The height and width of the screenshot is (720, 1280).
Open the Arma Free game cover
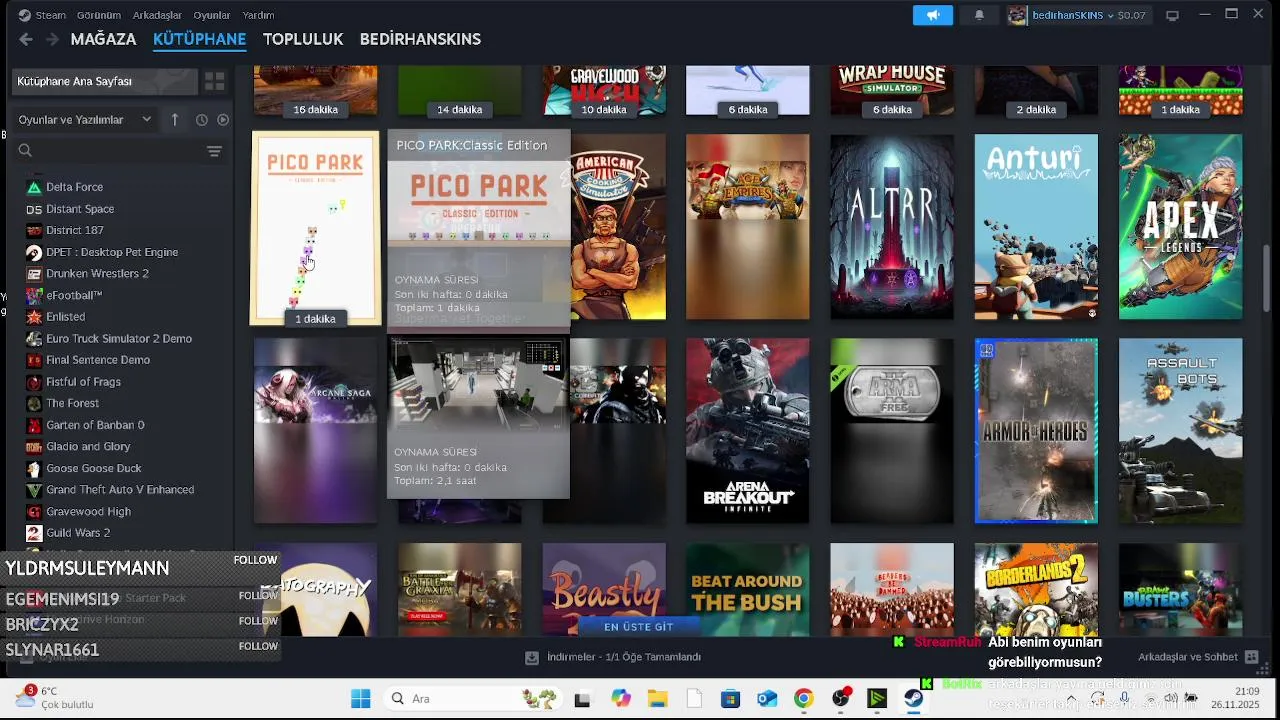click(892, 431)
